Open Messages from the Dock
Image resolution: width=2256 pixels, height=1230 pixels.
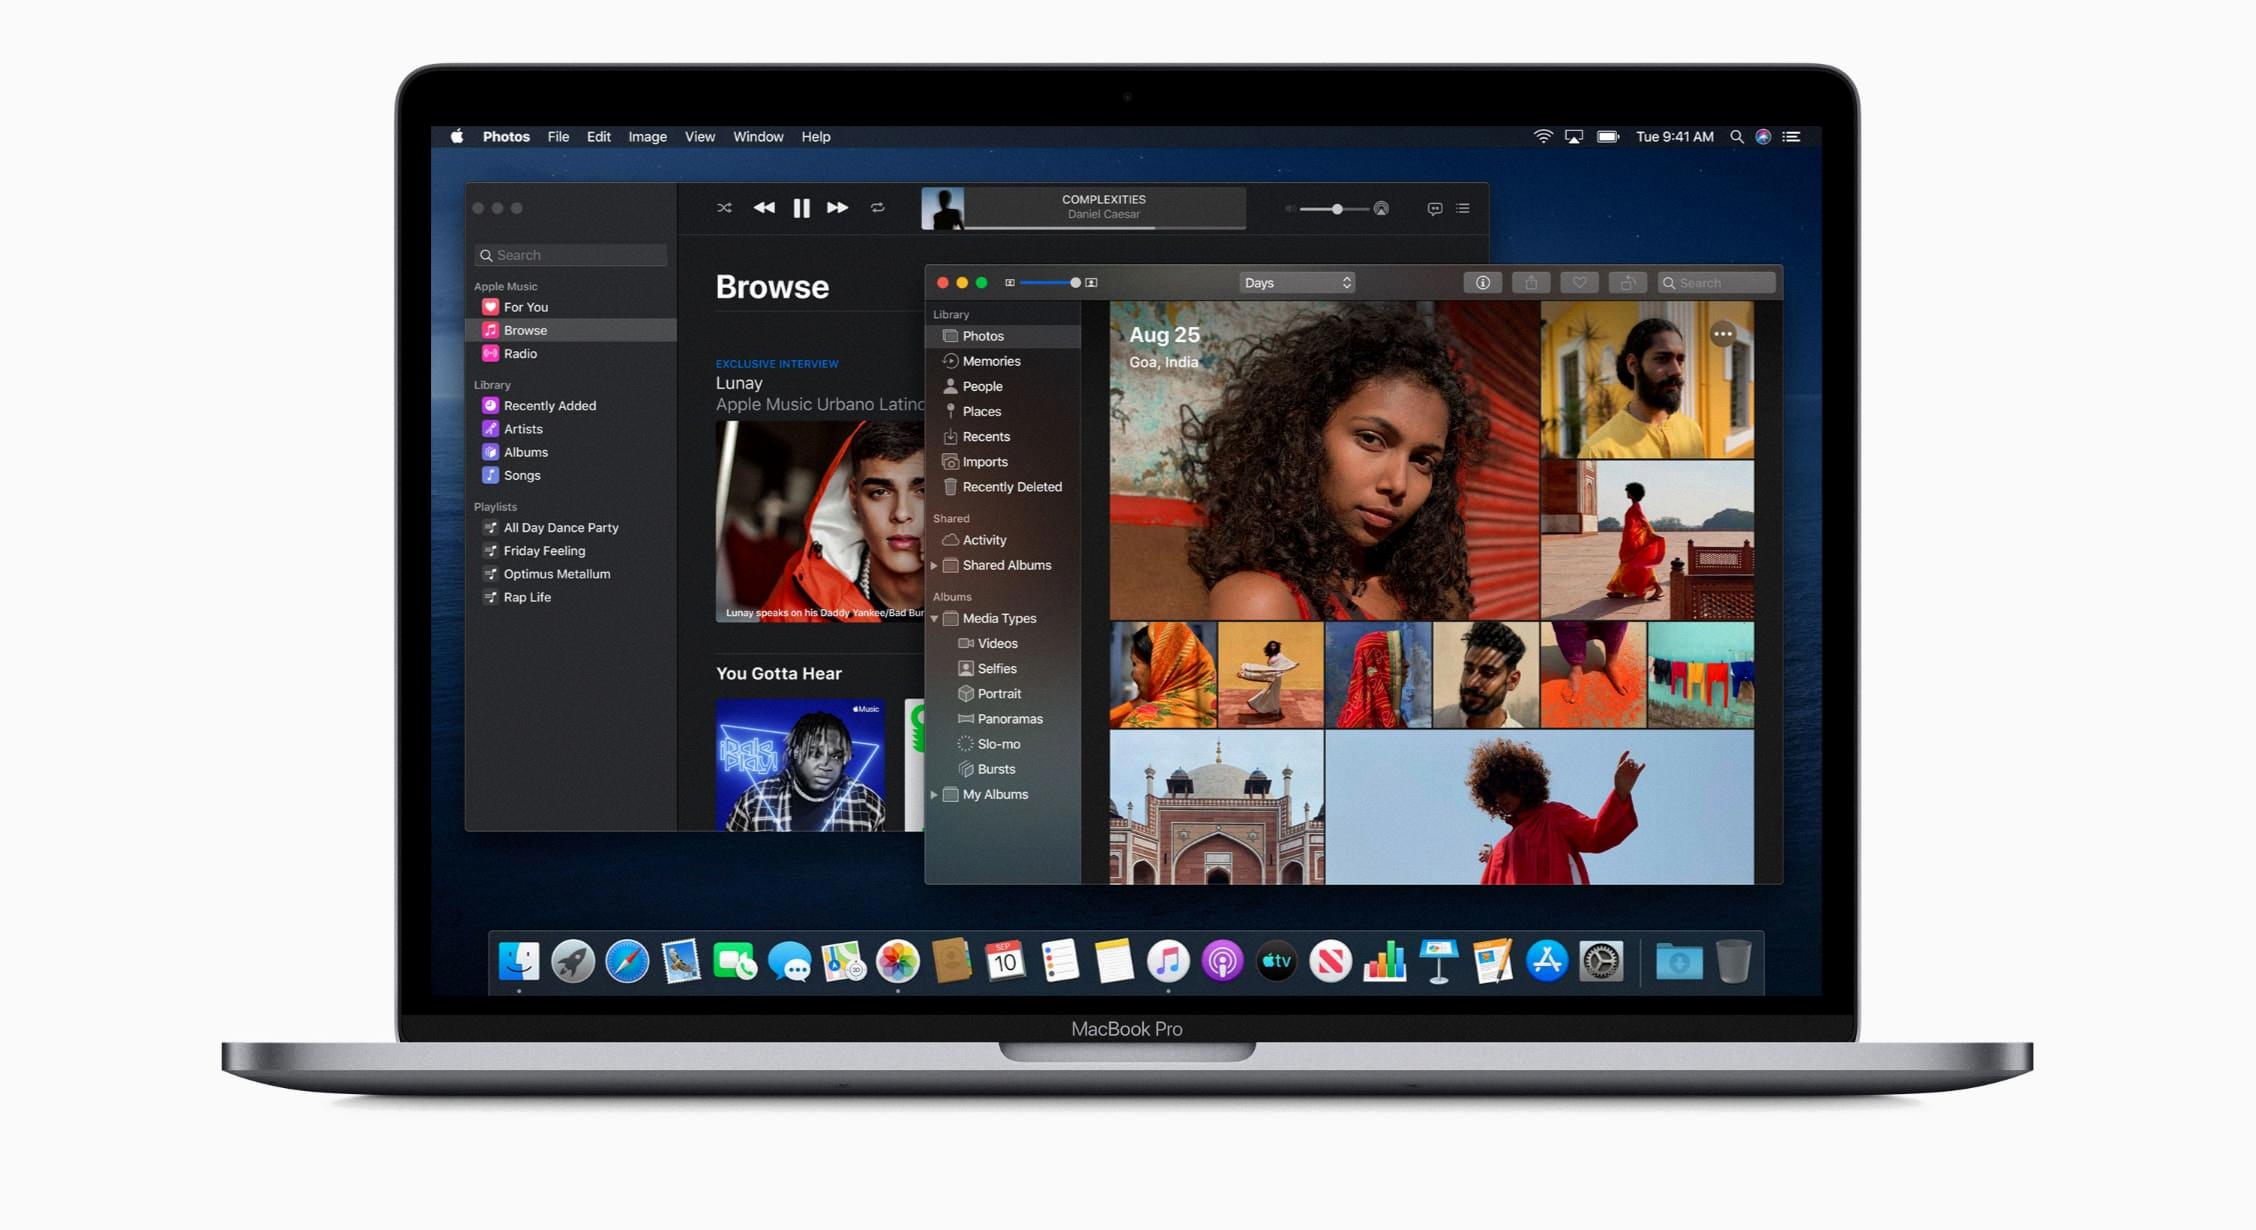[789, 962]
